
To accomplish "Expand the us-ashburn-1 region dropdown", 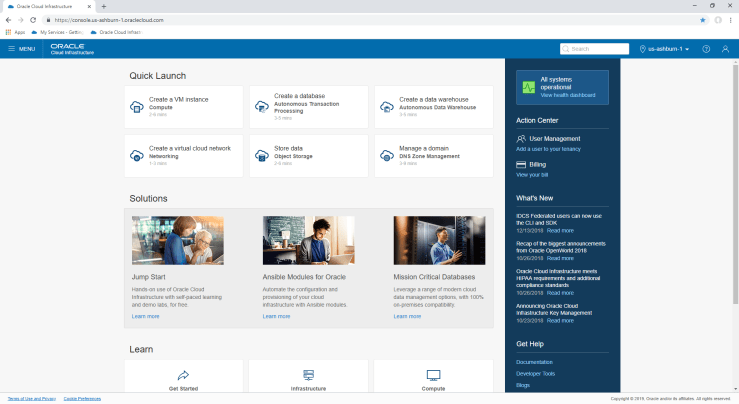I will tap(664, 49).
